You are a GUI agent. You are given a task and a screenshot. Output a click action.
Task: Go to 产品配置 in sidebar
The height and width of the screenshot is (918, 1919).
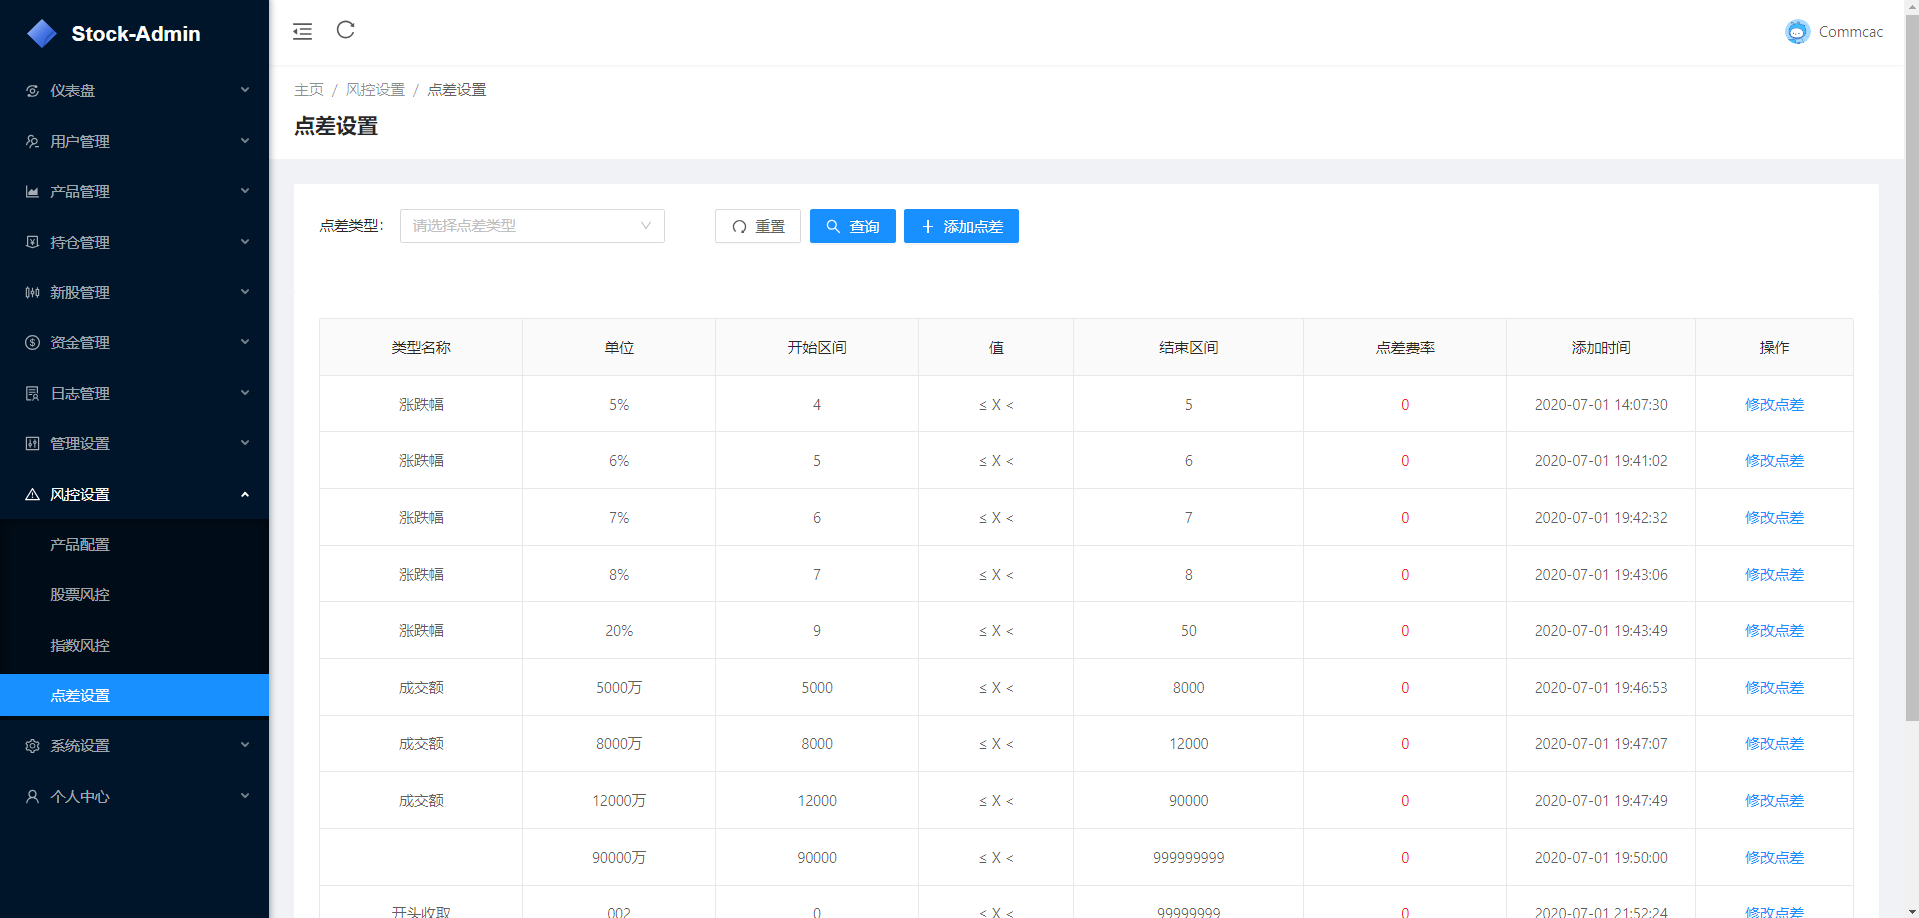tap(80, 545)
